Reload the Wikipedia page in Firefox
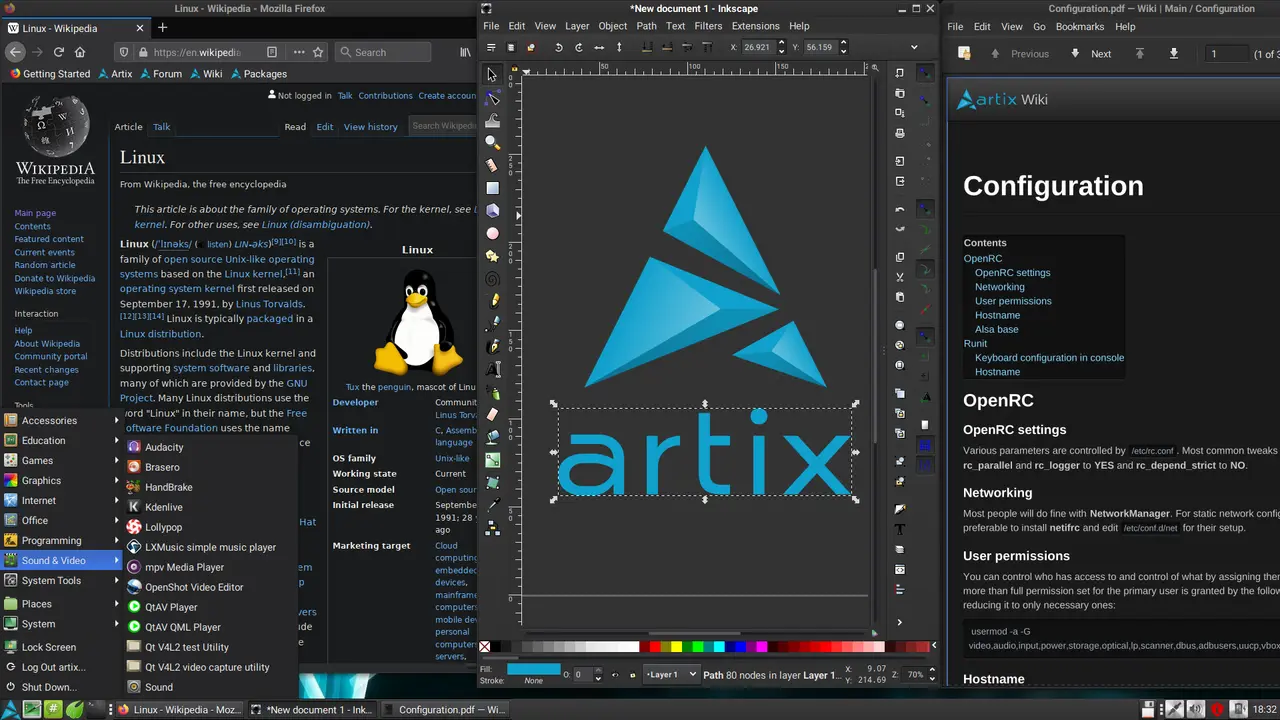The height and width of the screenshot is (720, 1280). pos(58,52)
